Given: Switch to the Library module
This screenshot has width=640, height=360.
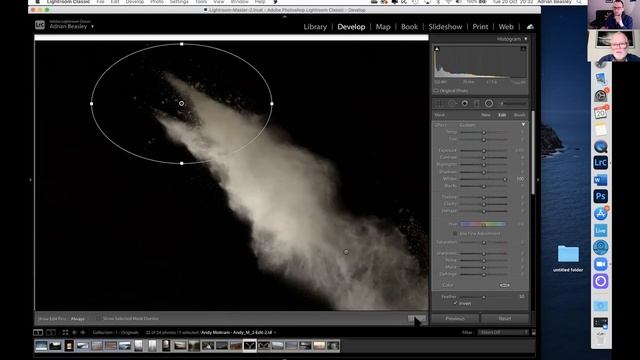Looking at the screenshot, I should 315,27.
